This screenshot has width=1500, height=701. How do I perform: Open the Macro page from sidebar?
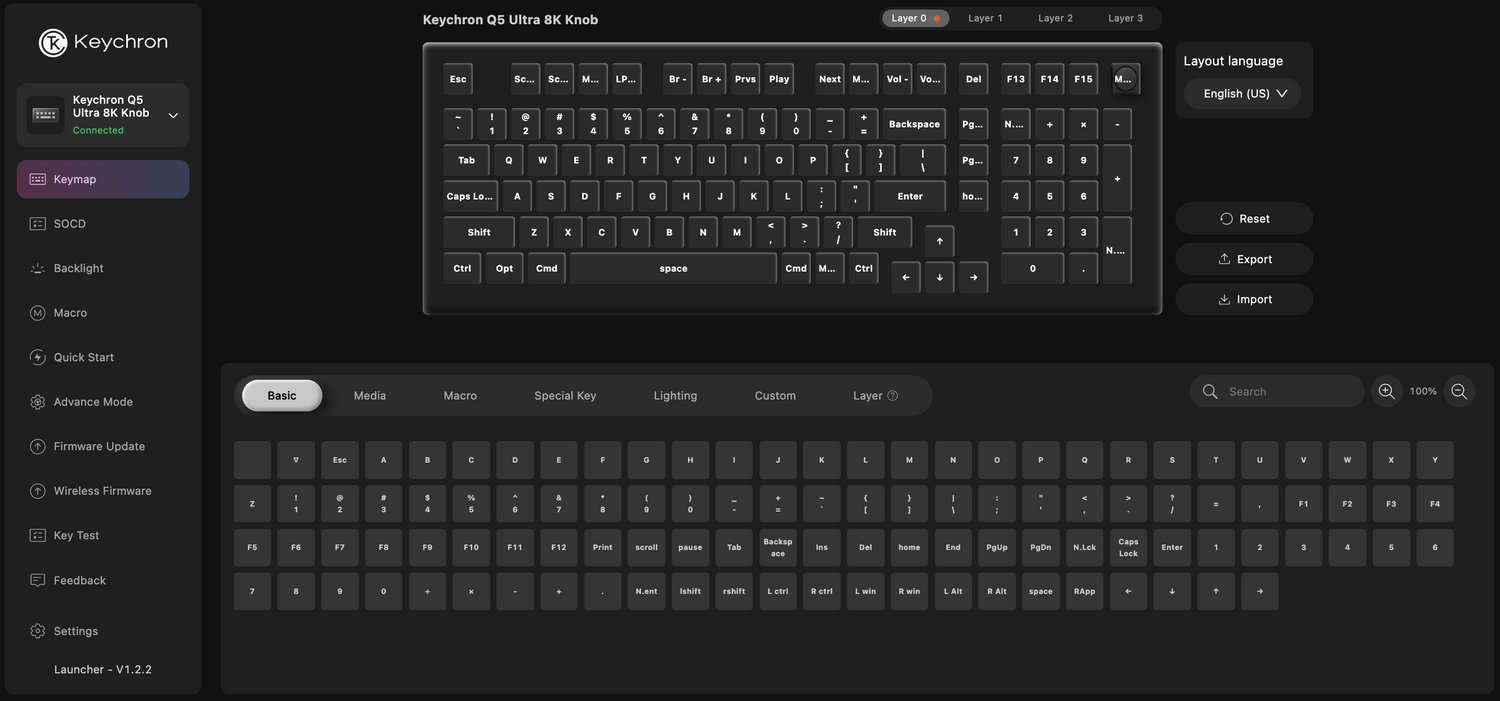103,313
